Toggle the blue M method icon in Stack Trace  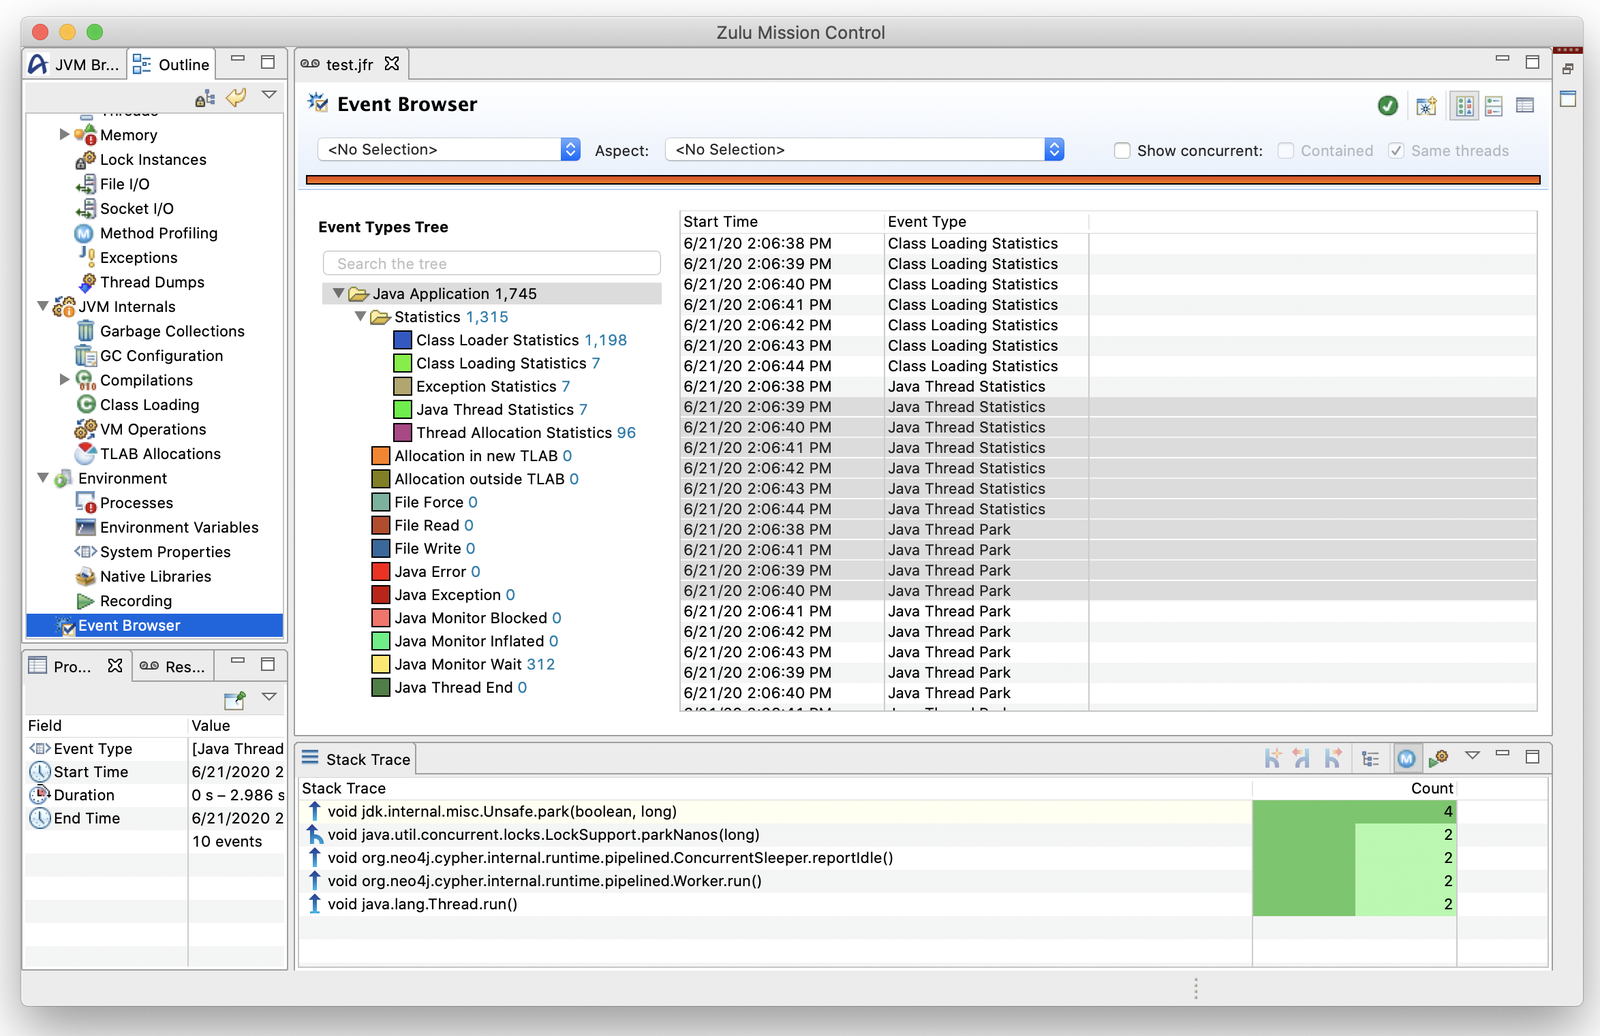click(x=1406, y=759)
